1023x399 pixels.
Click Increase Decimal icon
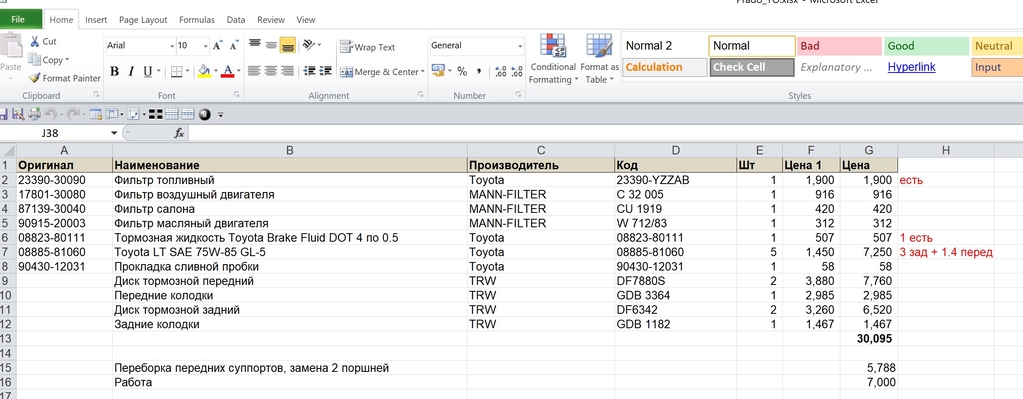(x=500, y=71)
